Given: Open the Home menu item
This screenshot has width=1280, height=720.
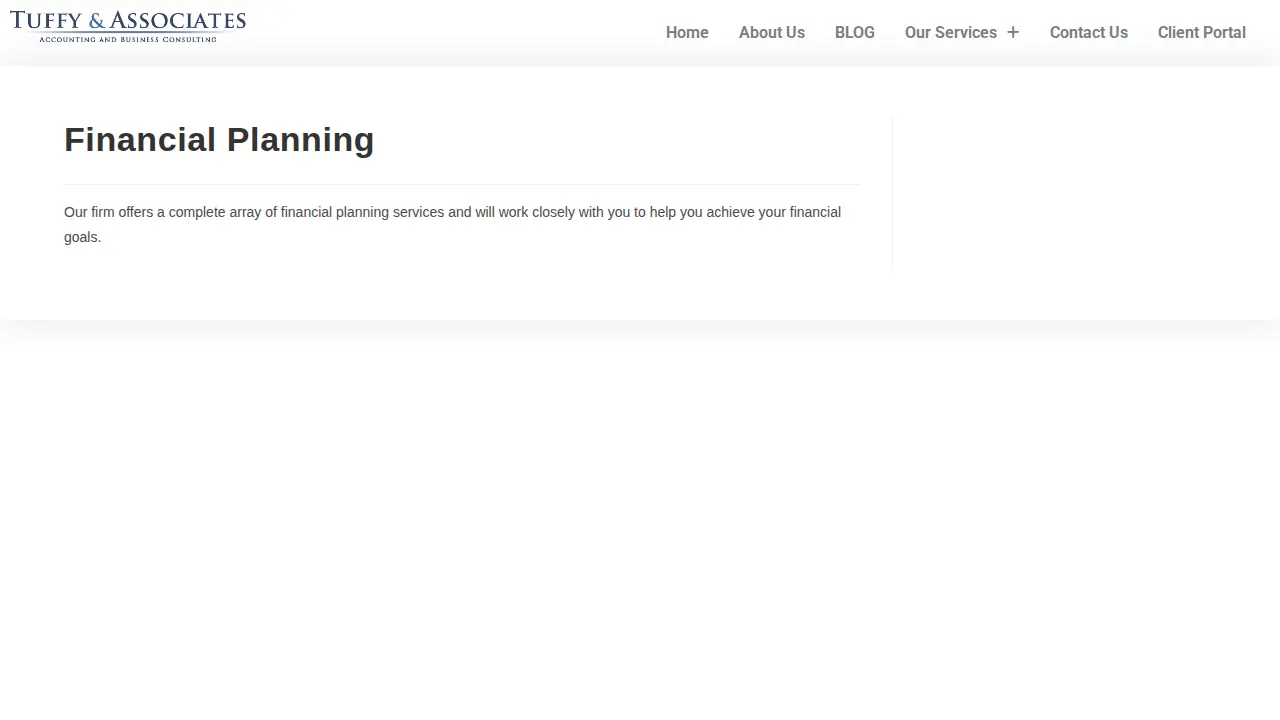Looking at the screenshot, I should pyautogui.click(x=687, y=32).
